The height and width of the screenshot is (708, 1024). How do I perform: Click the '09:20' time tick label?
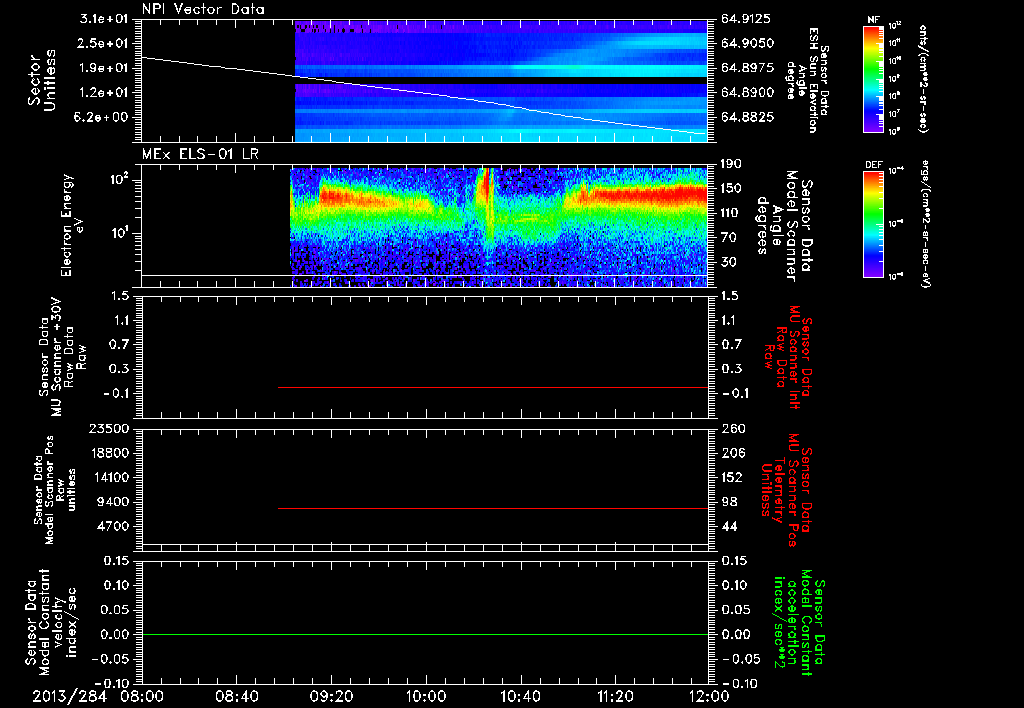[331, 696]
